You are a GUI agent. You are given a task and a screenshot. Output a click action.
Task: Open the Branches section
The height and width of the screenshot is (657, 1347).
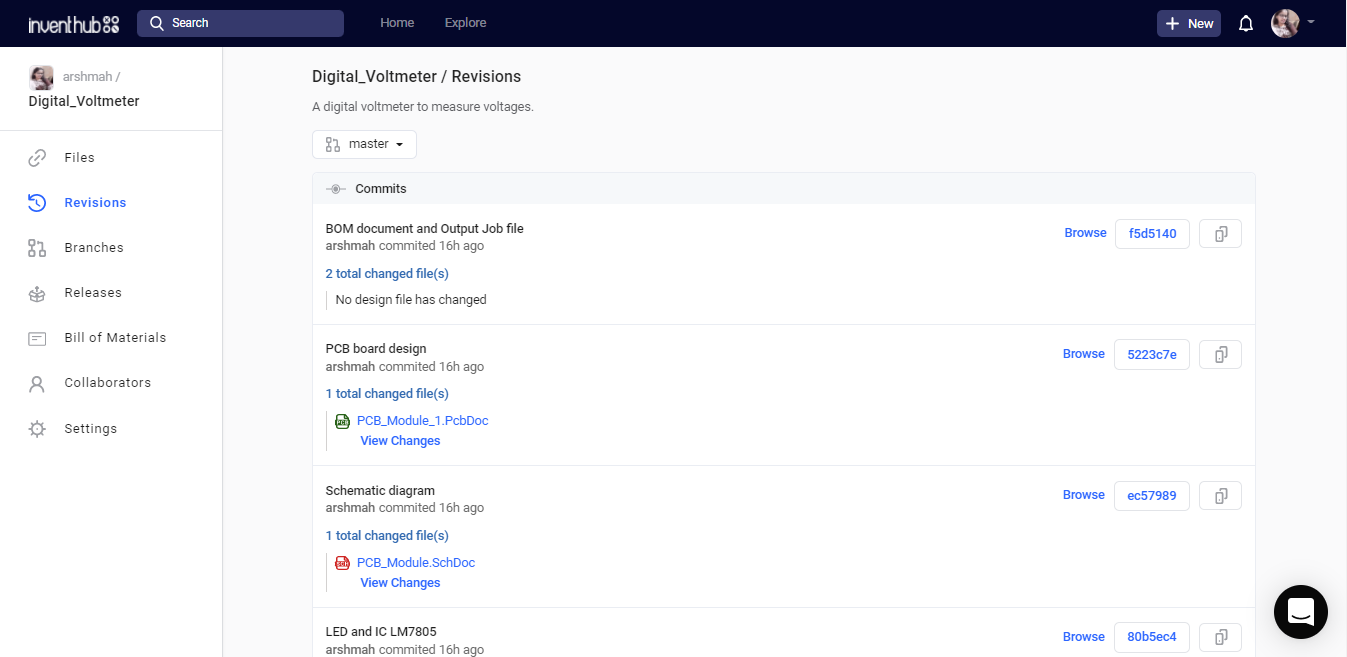pos(93,248)
